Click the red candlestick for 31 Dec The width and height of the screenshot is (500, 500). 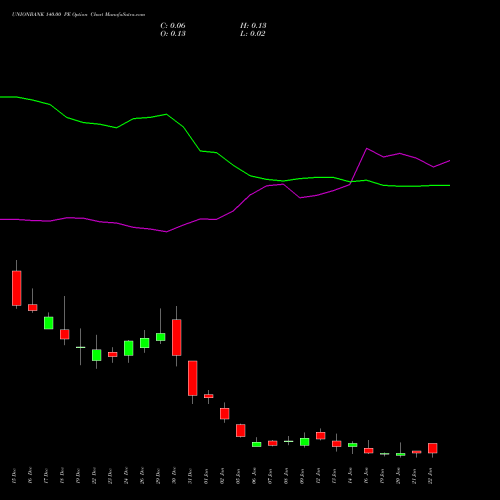coord(193,378)
